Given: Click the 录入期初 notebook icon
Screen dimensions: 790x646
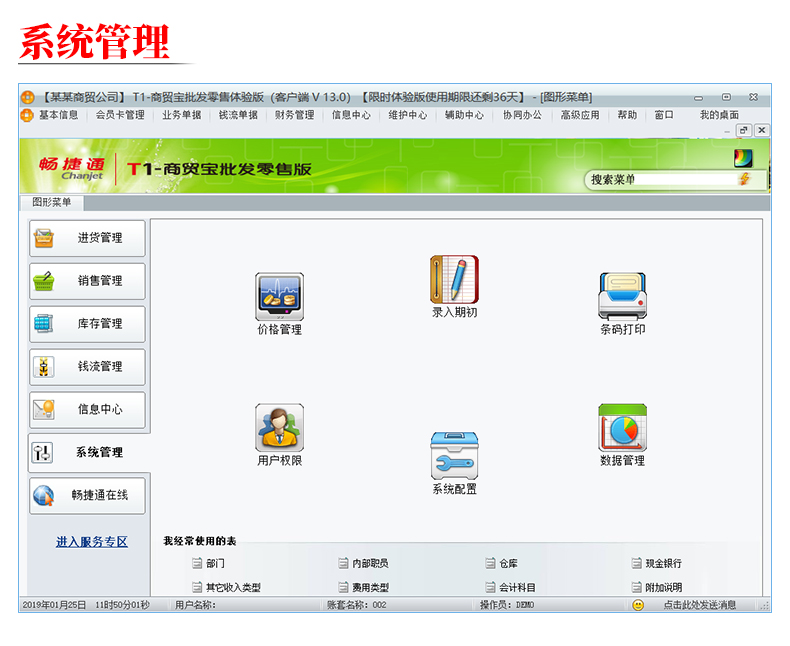Looking at the screenshot, I should [x=454, y=280].
